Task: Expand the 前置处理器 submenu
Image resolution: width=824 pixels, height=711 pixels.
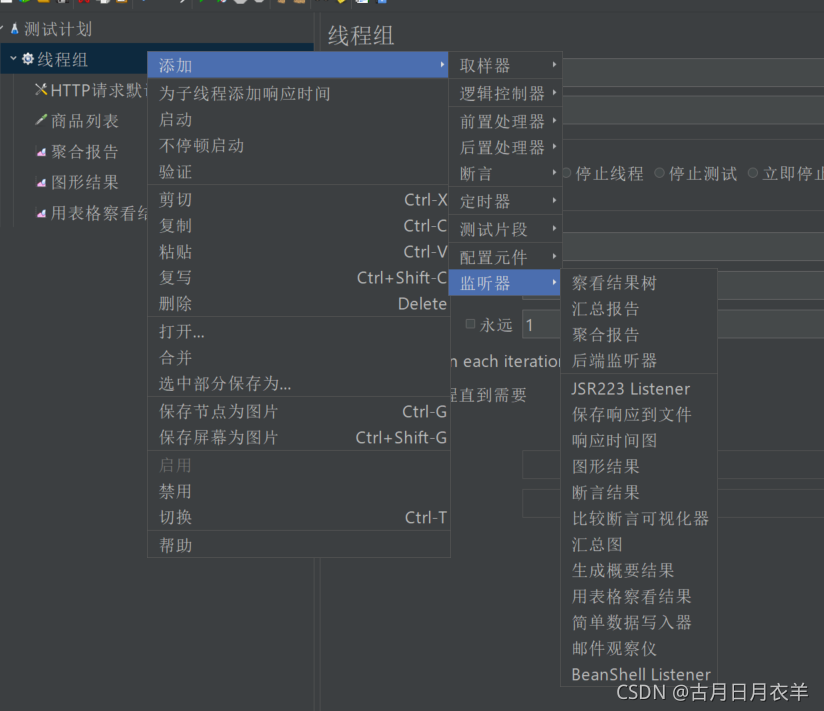Action: (x=506, y=121)
